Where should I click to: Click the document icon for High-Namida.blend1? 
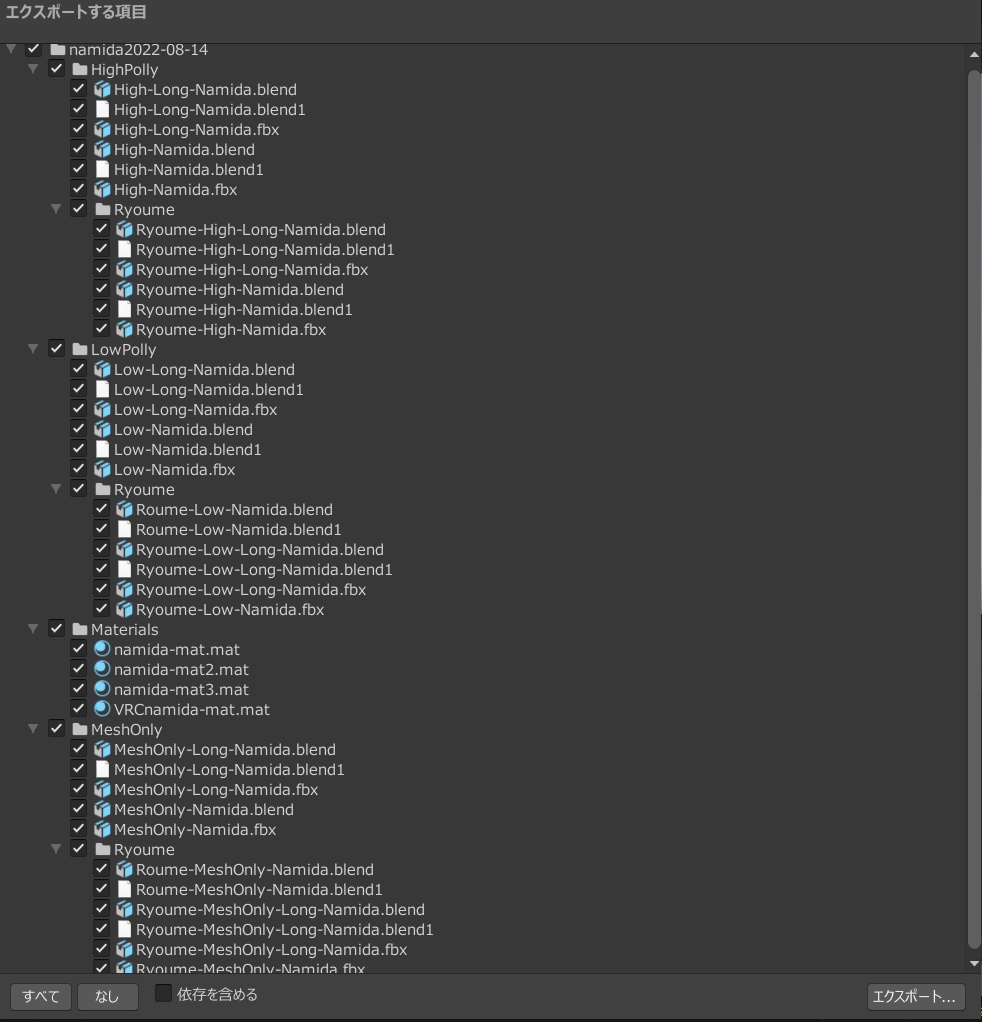[x=100, y=168]
